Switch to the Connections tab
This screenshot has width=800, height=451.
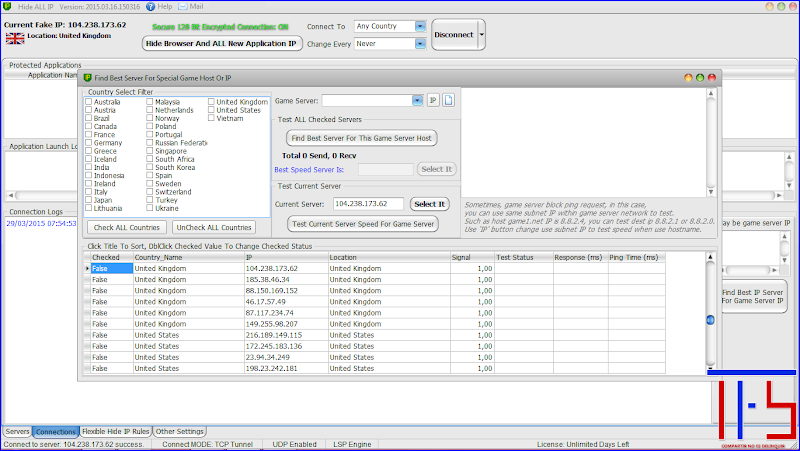click(x=56, y=432)
